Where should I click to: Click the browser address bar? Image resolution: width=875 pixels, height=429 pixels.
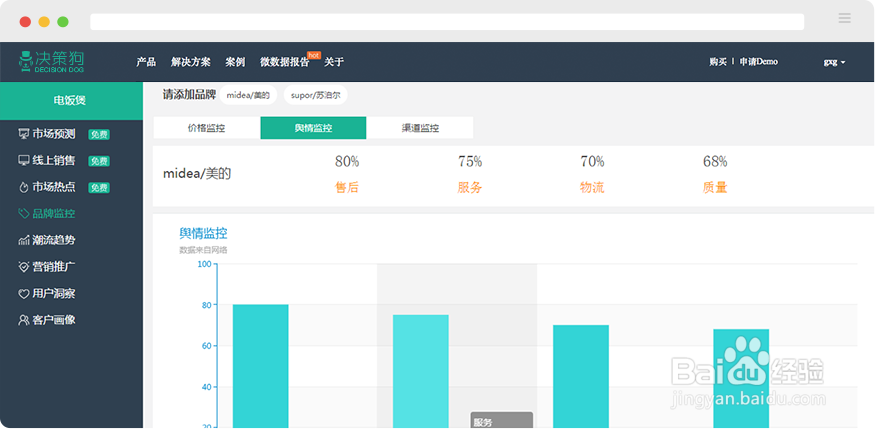(x=447, y=22)
